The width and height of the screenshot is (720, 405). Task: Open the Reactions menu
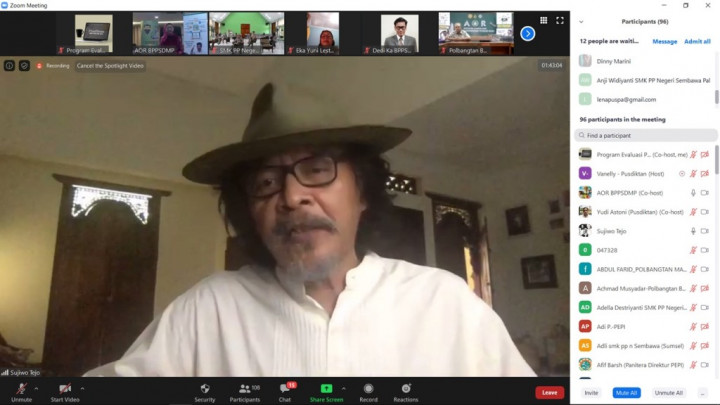[405, 388]
